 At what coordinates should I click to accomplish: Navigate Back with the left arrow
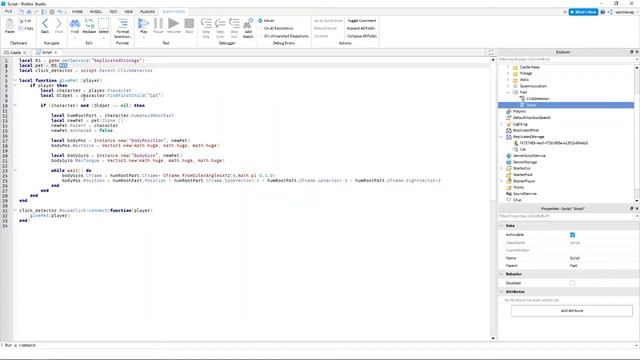pyautogui.click(x=45, y=24)
